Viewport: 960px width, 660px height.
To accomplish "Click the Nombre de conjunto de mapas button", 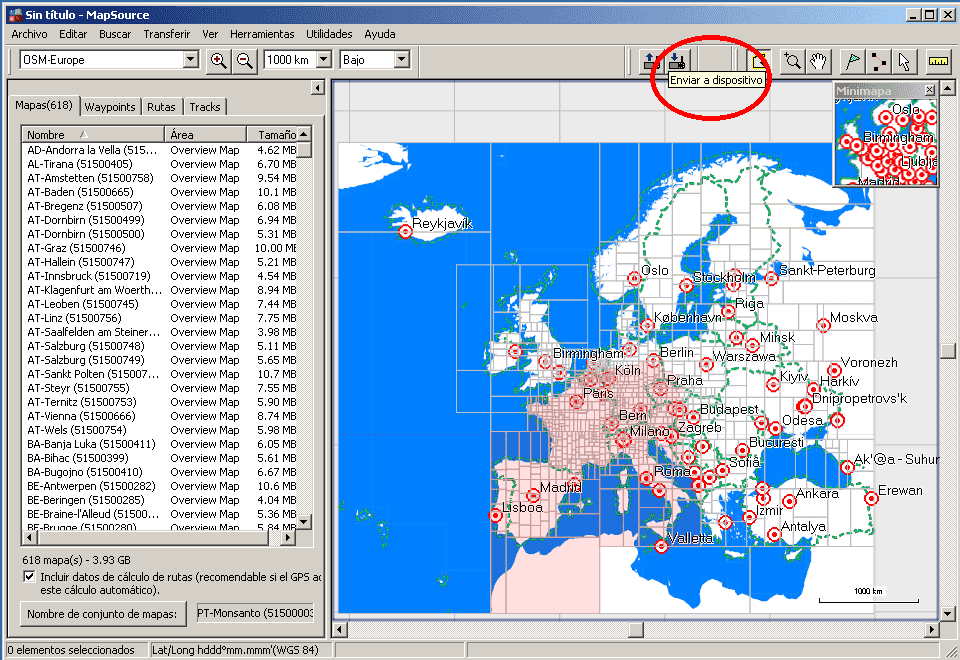I will [102, 613].
